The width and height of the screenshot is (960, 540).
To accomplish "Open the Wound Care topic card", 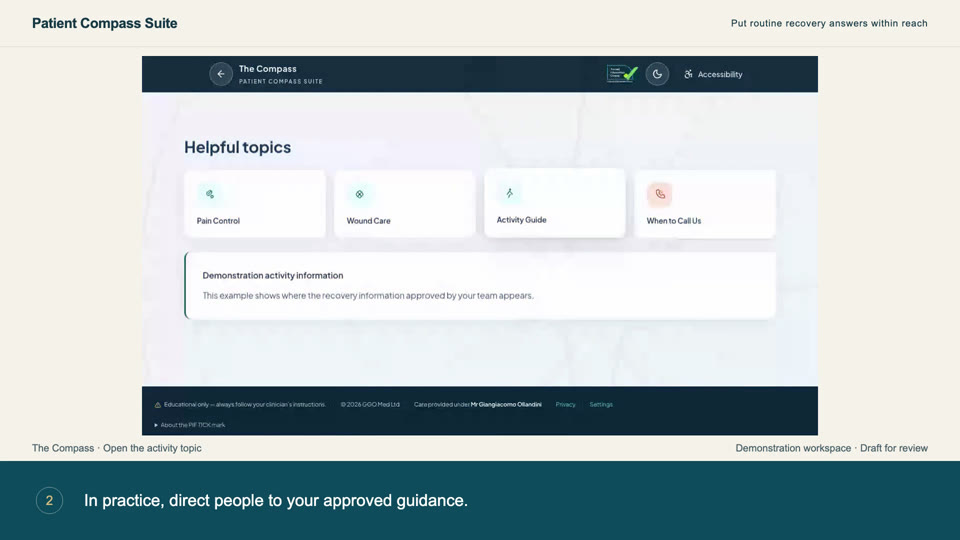I will [x=405, y=204].
